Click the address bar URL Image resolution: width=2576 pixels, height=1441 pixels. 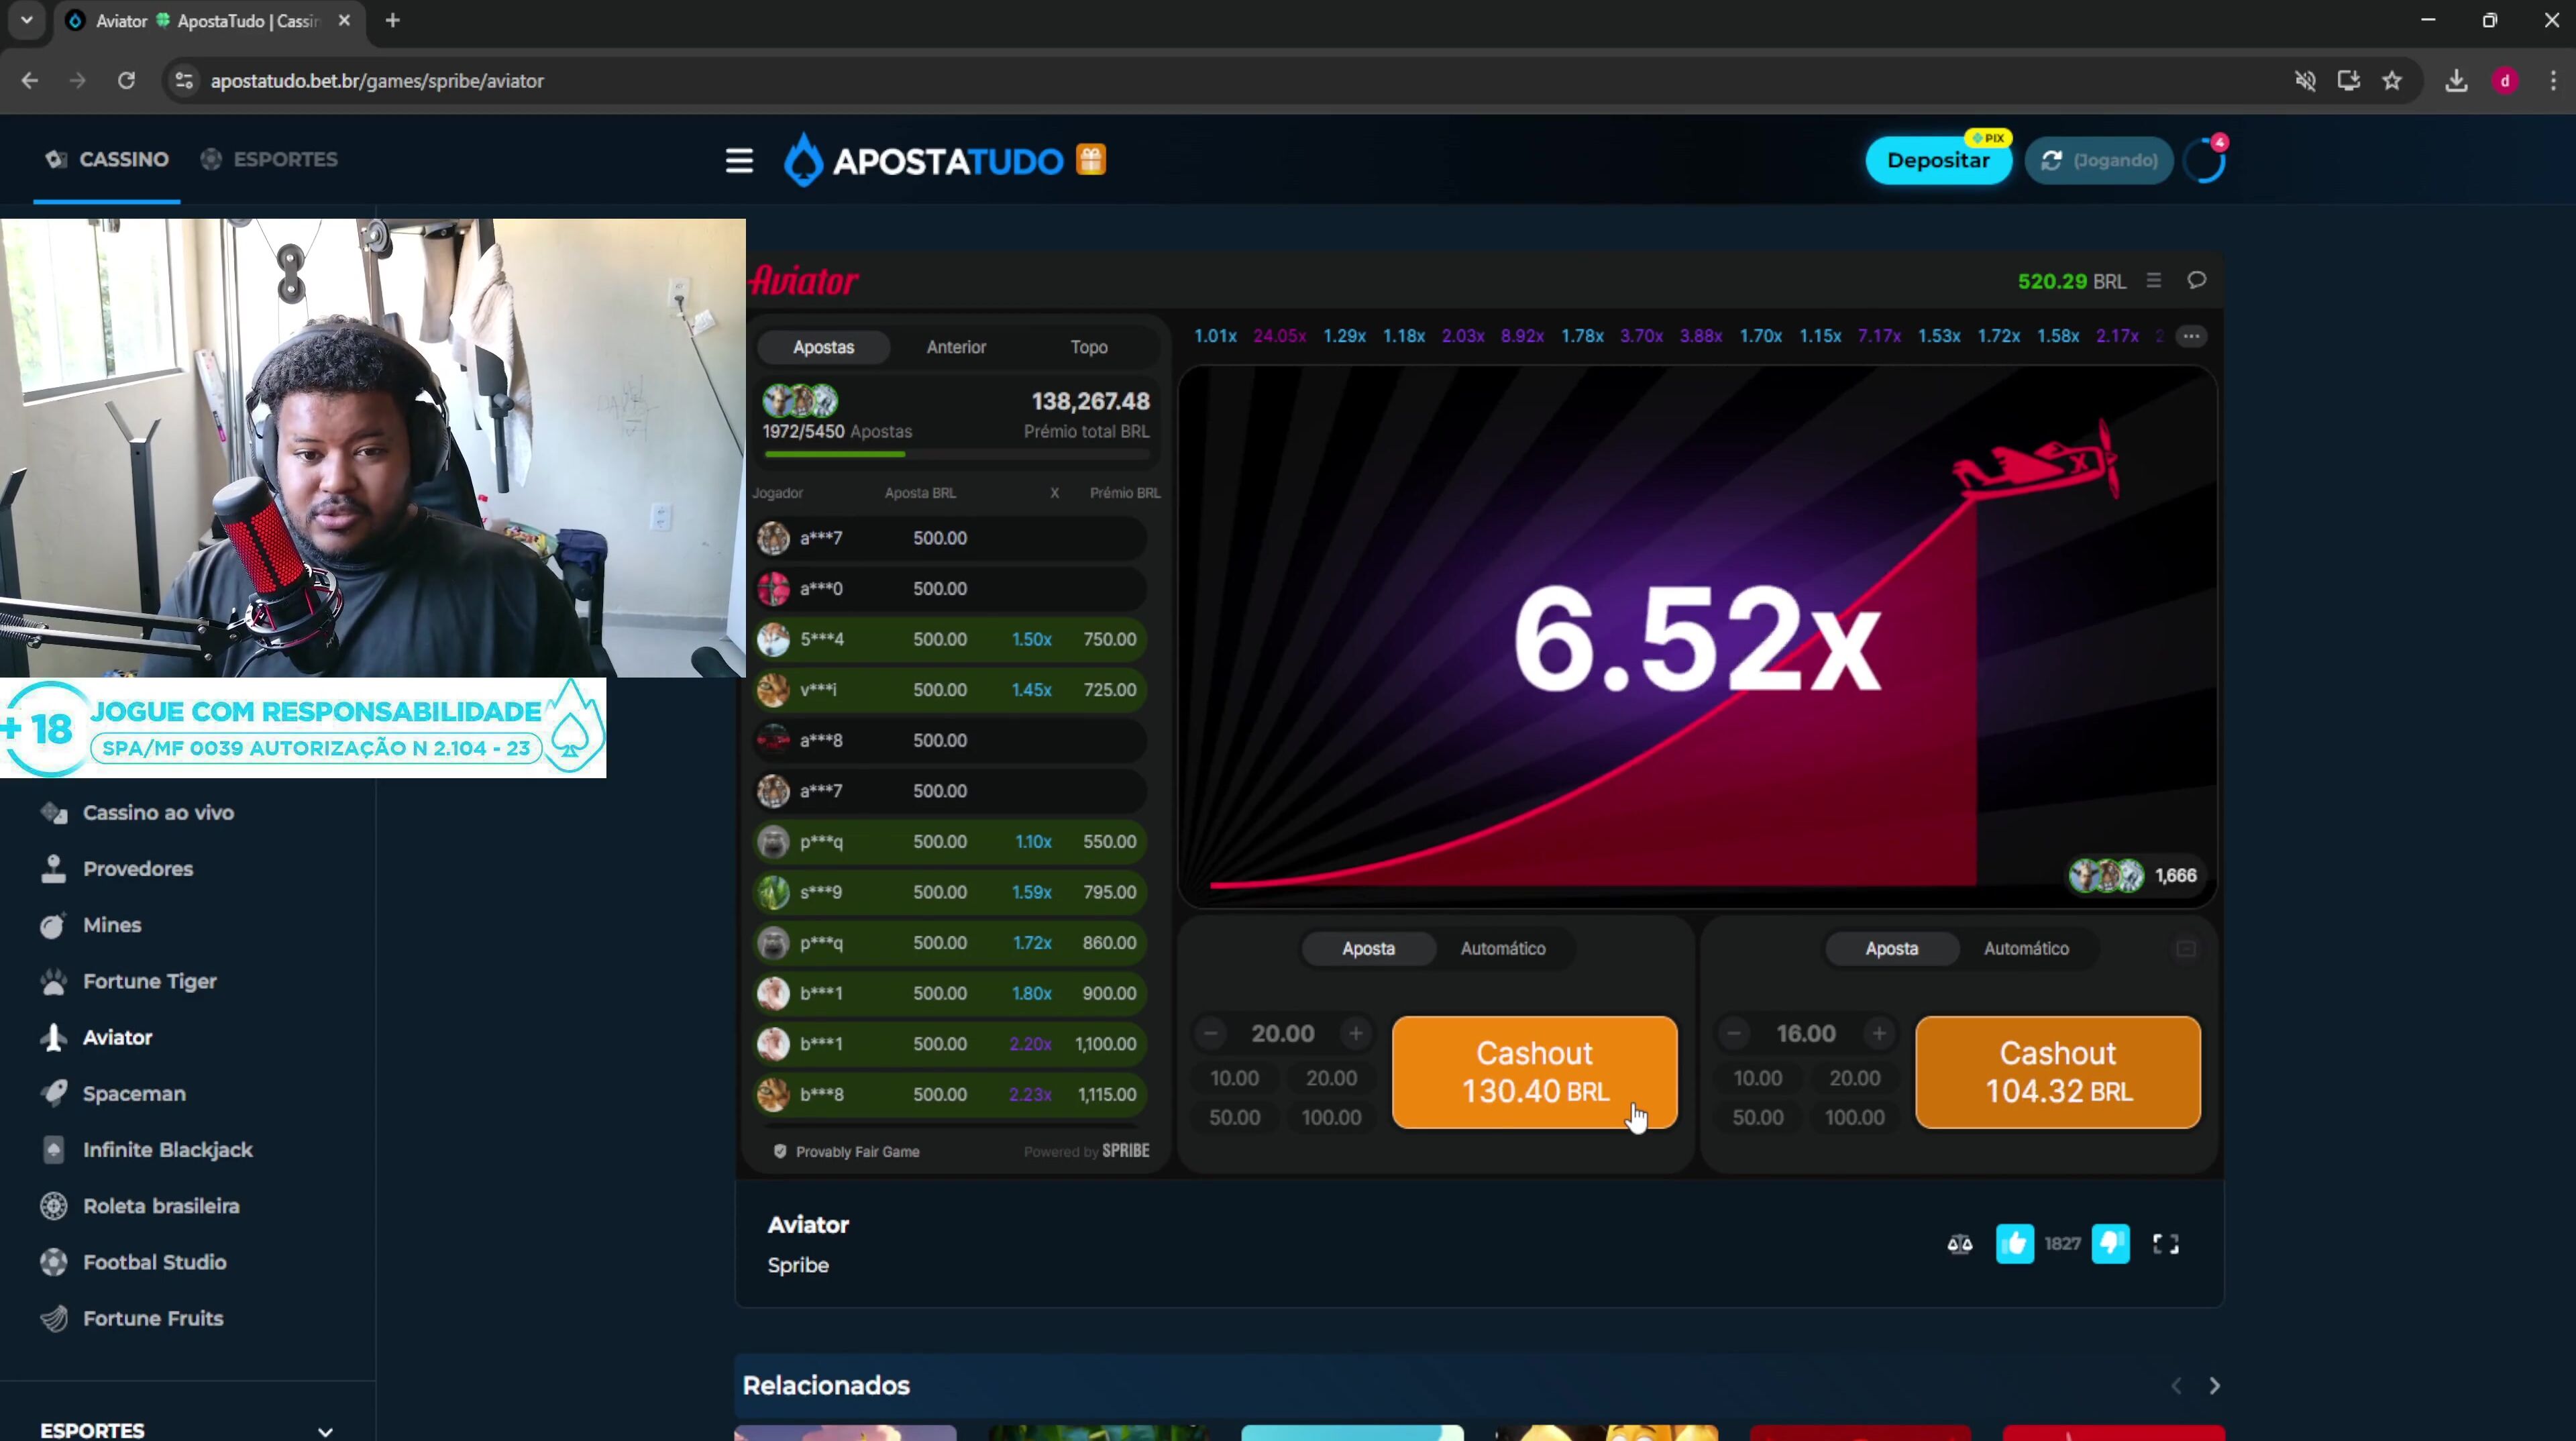[x=377, y=81]
